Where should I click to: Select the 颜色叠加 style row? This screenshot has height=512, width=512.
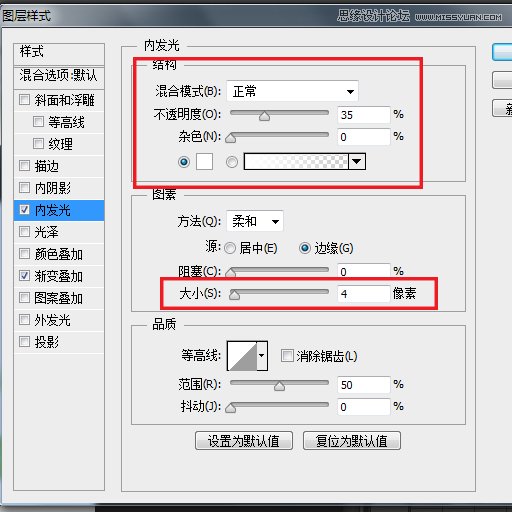click(x=59, y=254)
